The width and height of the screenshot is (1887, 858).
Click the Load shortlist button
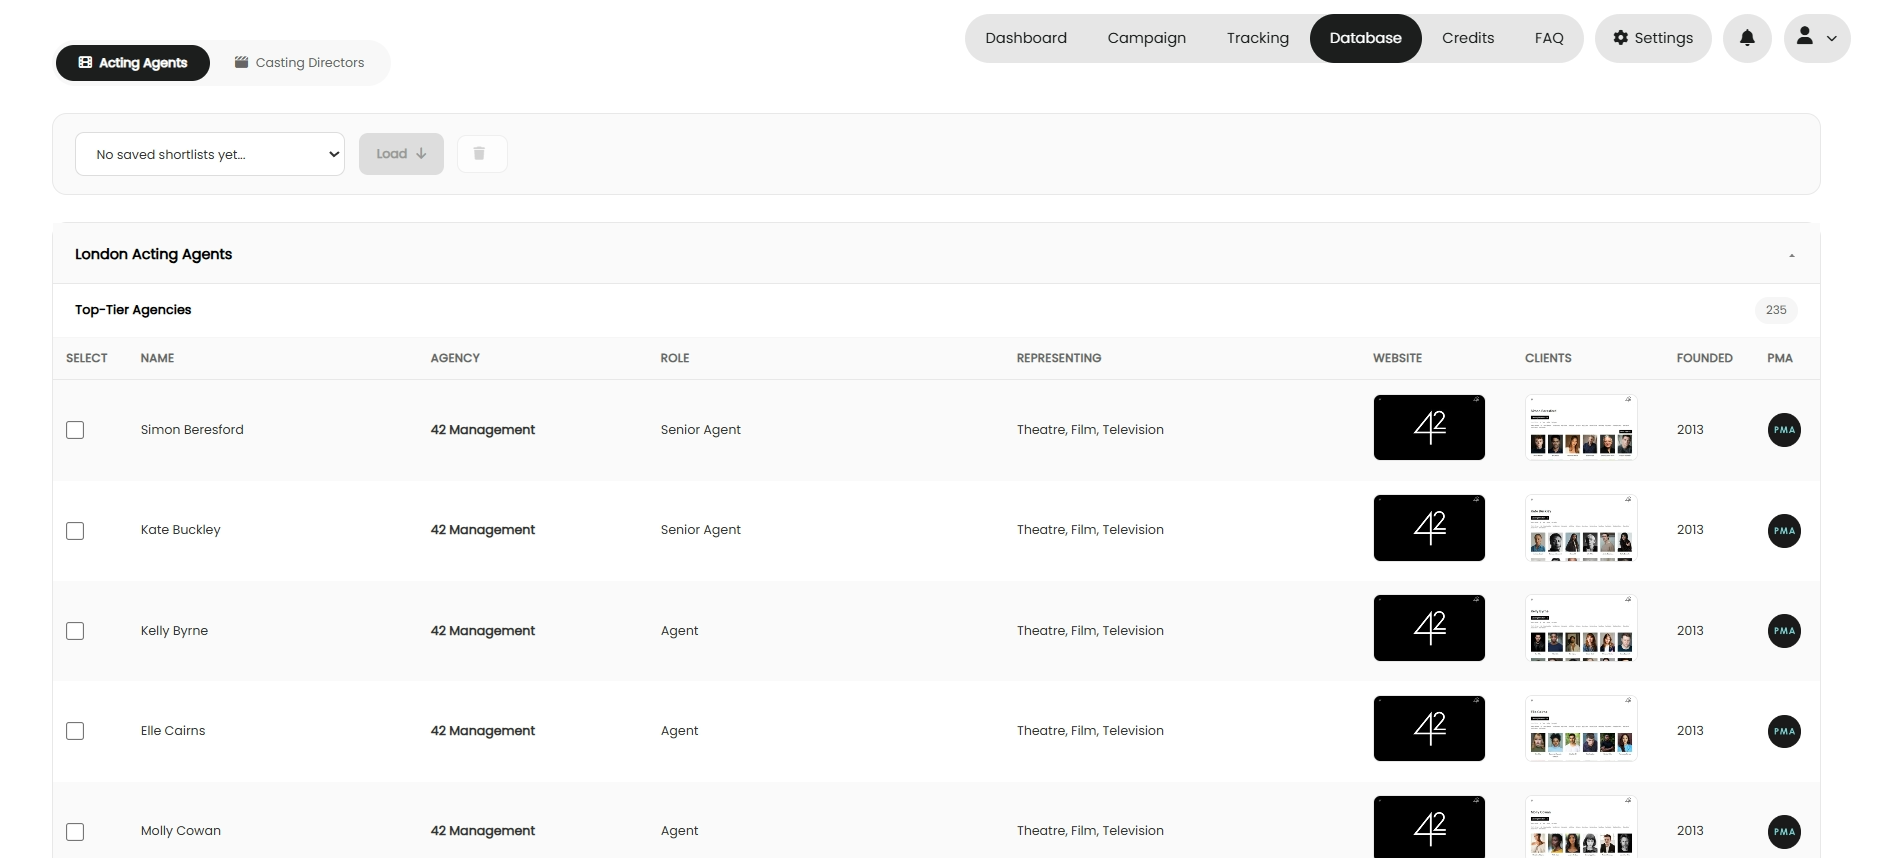(401, 154)
